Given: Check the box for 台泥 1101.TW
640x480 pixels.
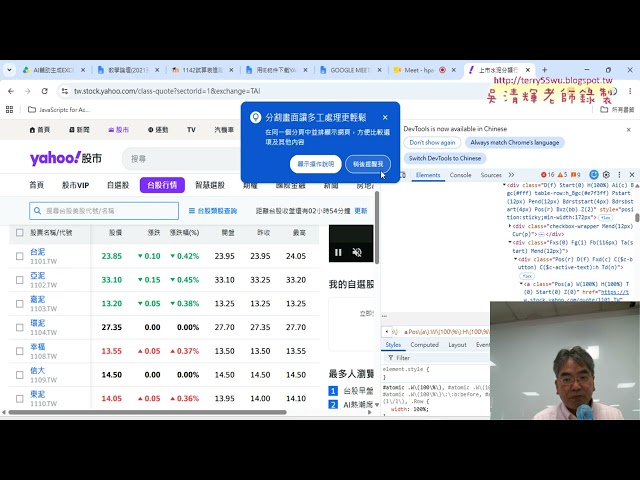Looking at the screenshot, I should [x=20, y=256].
